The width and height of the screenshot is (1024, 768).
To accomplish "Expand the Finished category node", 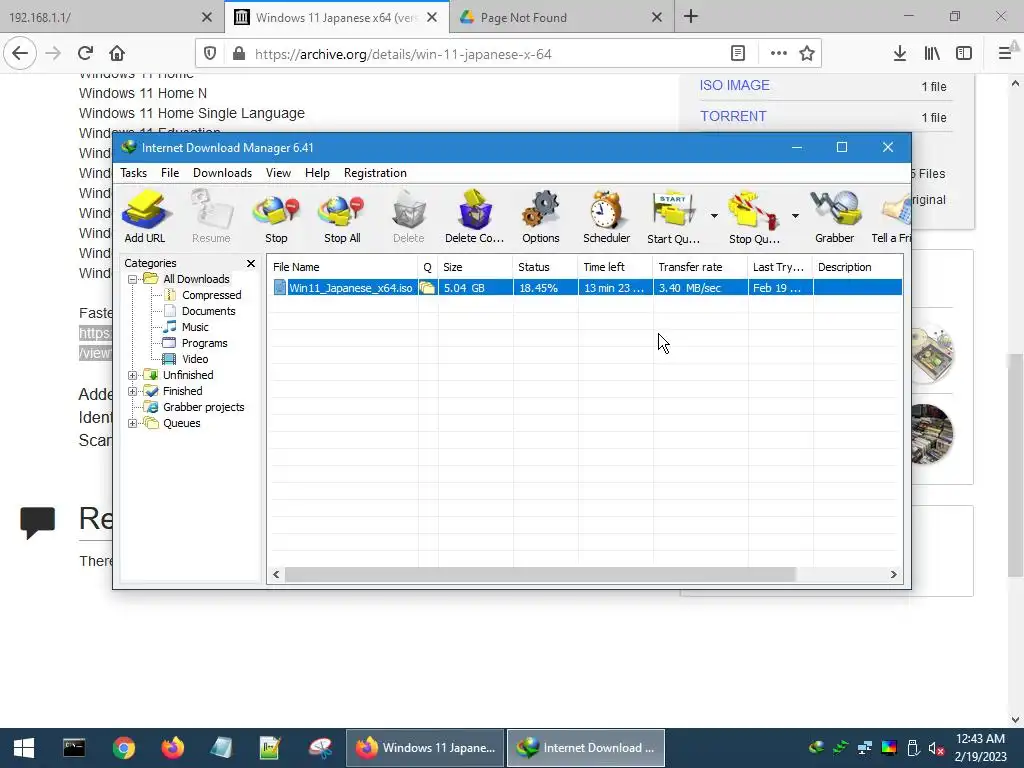I will 133,391.
